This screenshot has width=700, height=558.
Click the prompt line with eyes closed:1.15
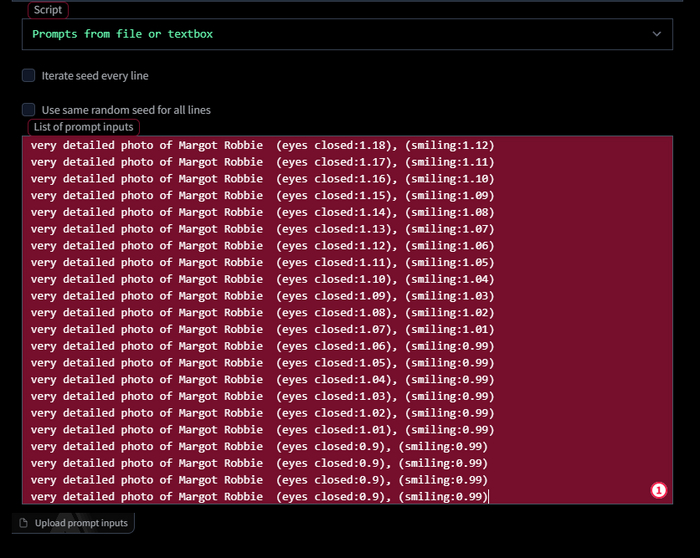click(x=262, y=195)
